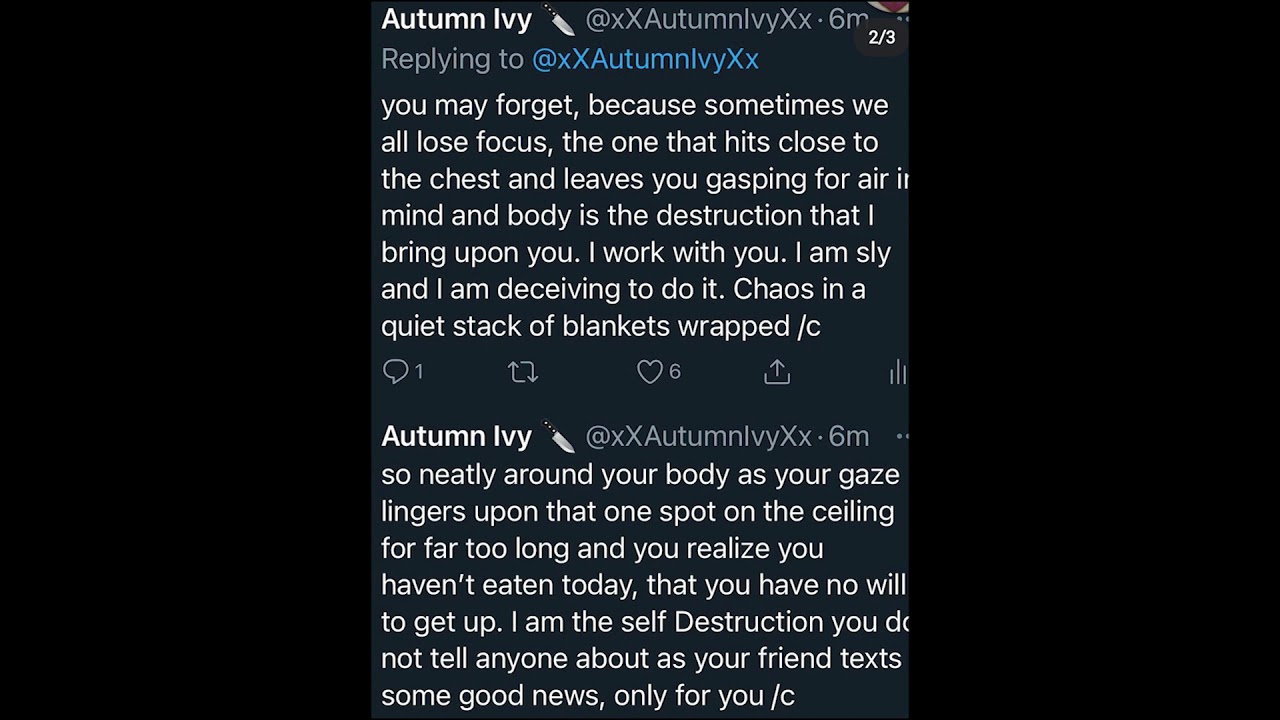Share the first tweet using the share icon
The height and width of the screenshot is (720, 1280).
tap(777, 372)
